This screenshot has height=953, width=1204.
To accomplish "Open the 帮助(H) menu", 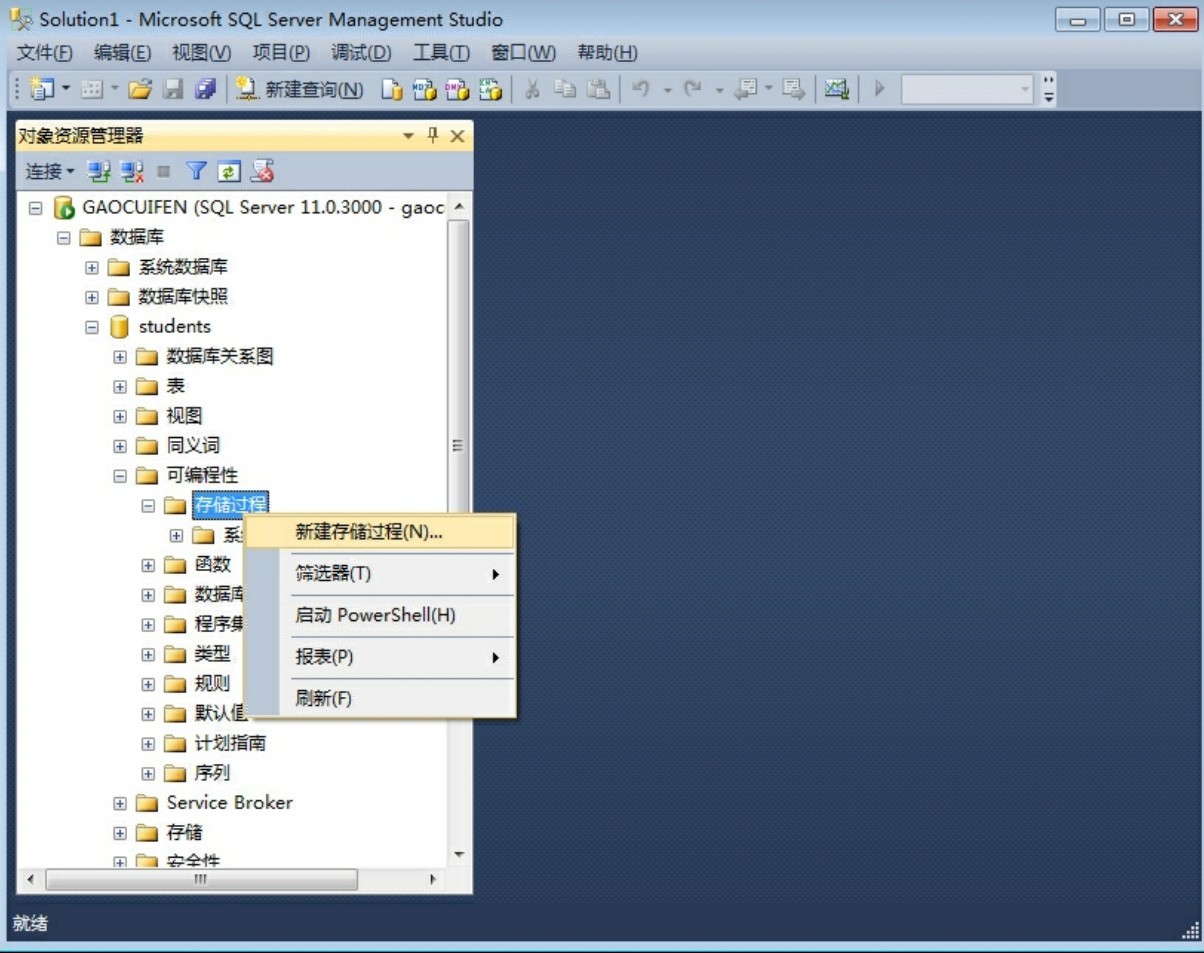I will (x=607, y=53).
